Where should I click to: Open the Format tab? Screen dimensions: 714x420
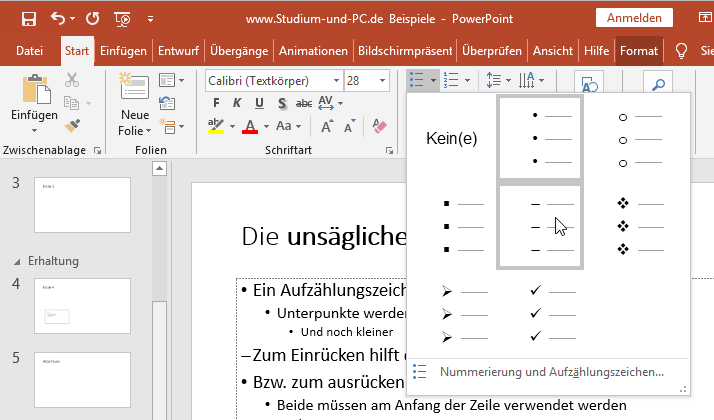[639, 51]
